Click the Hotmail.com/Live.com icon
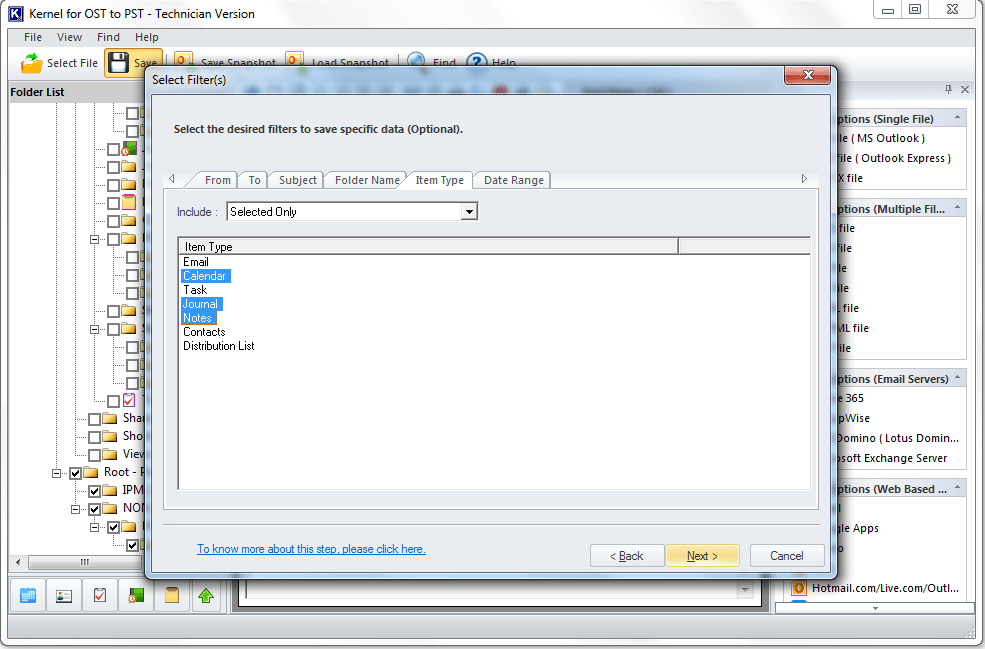Viewport: 985px width, 649px height. (798, 588)
